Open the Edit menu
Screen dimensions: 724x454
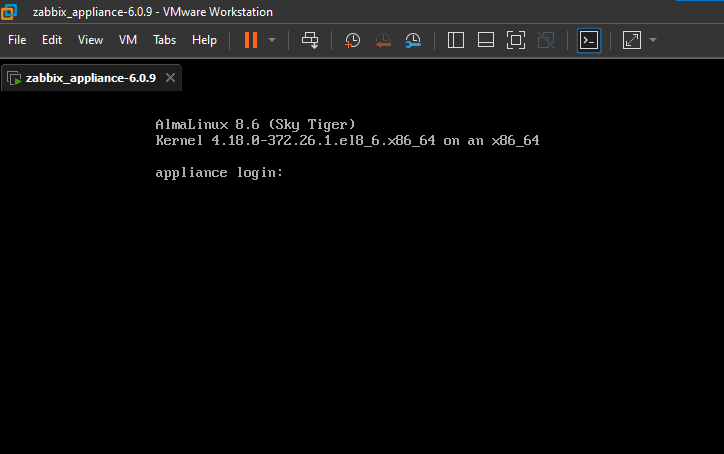52,40
